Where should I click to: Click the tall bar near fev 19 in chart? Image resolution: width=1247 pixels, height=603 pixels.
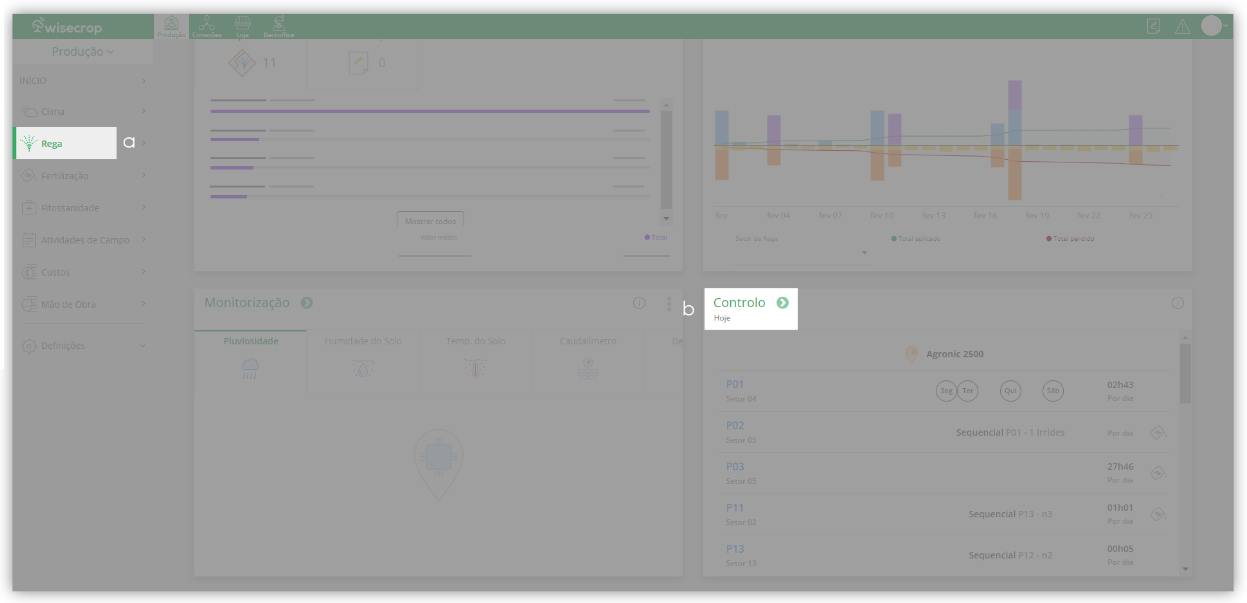[x=1014, y=140]
